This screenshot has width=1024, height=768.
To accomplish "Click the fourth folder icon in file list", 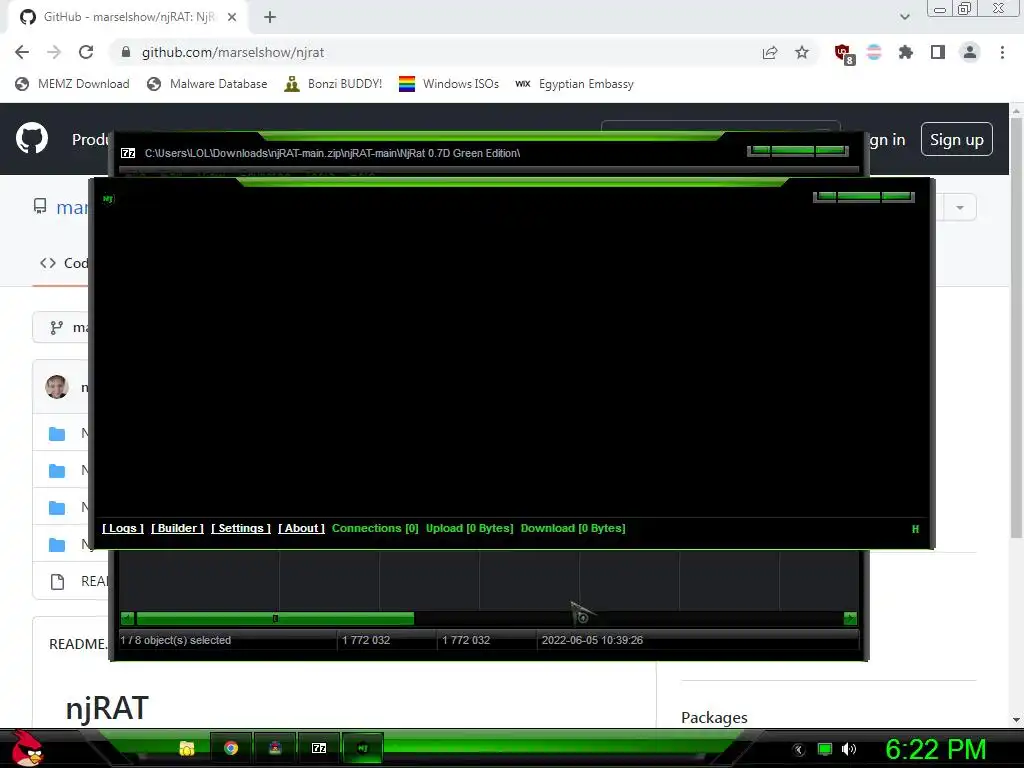I will [57, 545].
